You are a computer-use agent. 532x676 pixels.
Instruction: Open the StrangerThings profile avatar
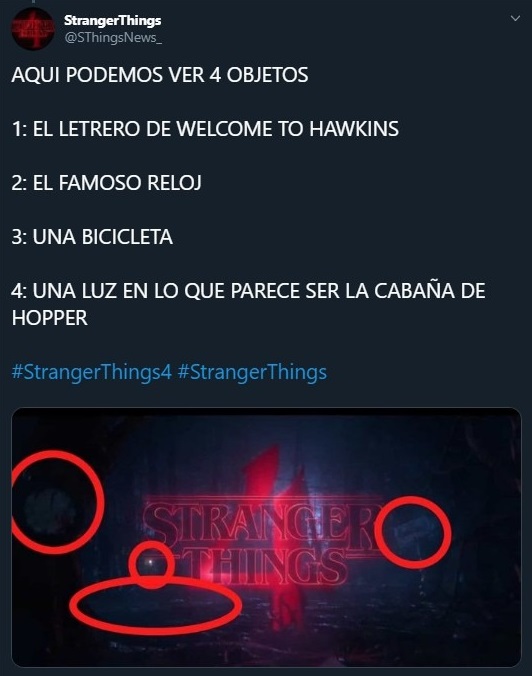(33, 28)
